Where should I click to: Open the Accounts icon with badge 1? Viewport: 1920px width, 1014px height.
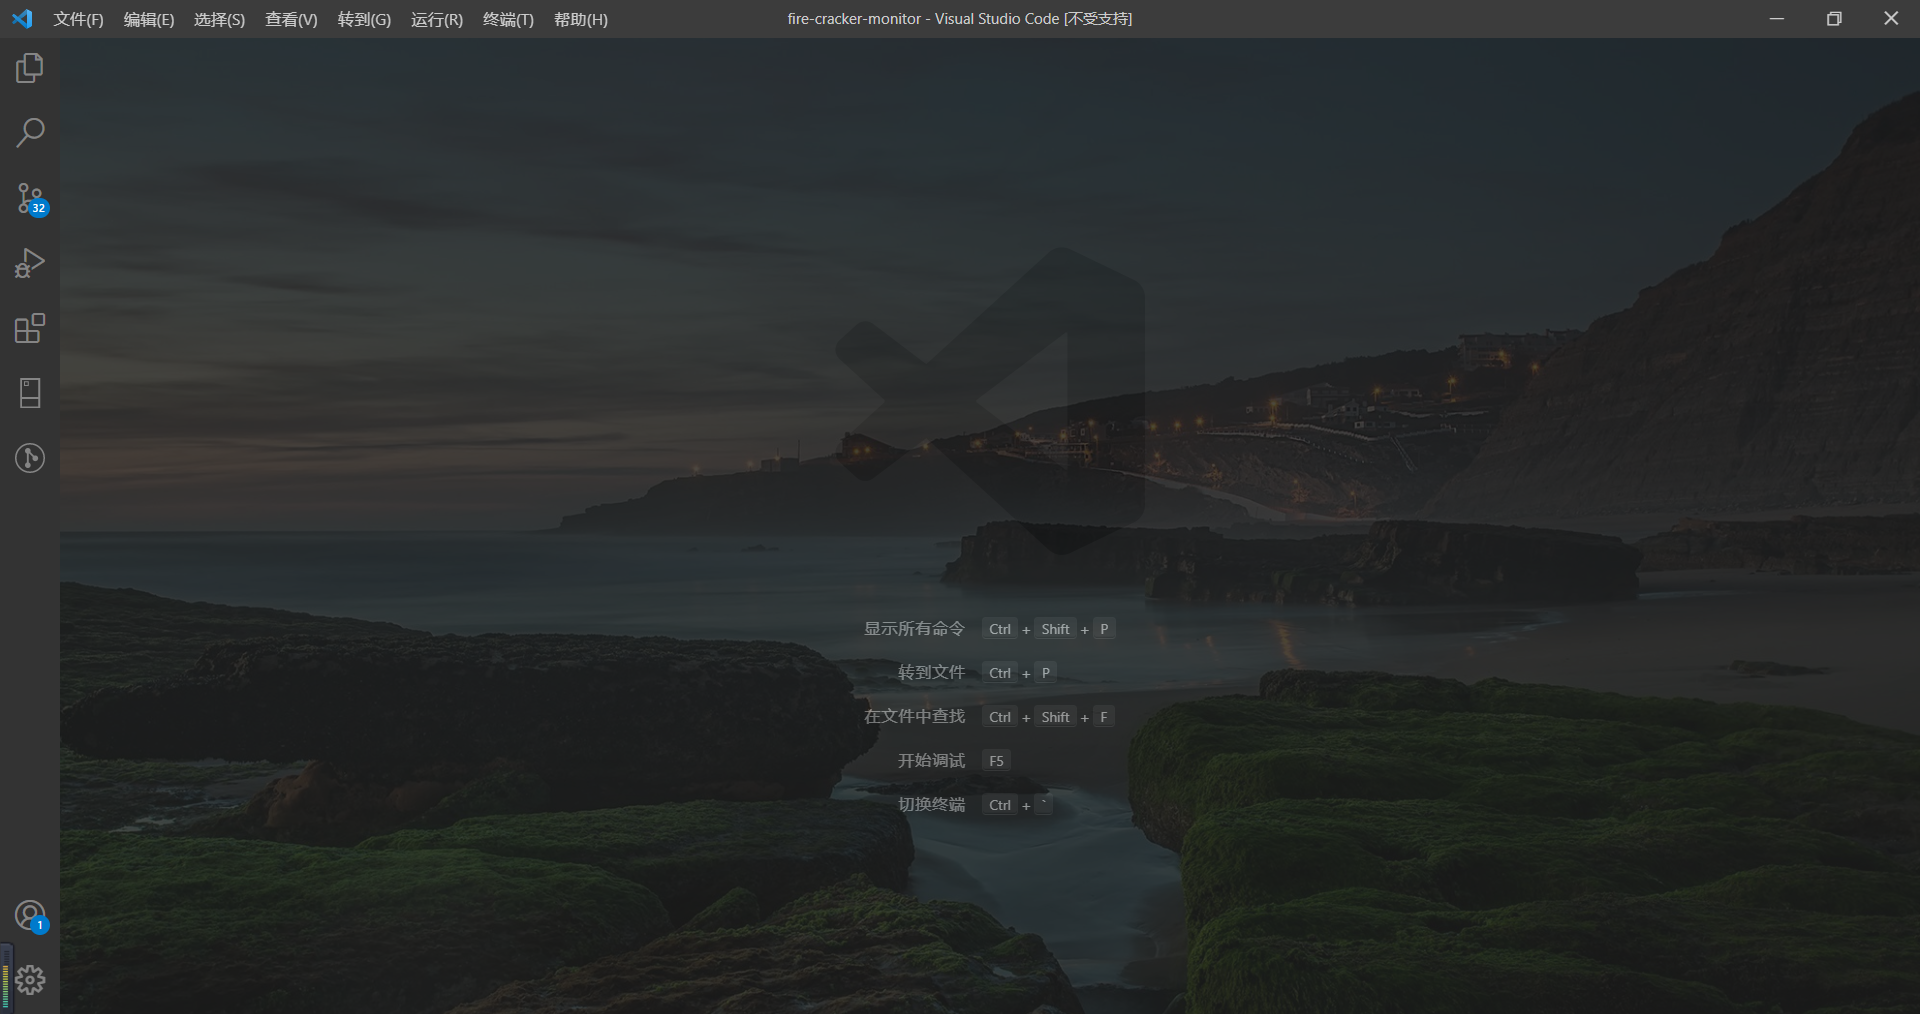(30, 916)
